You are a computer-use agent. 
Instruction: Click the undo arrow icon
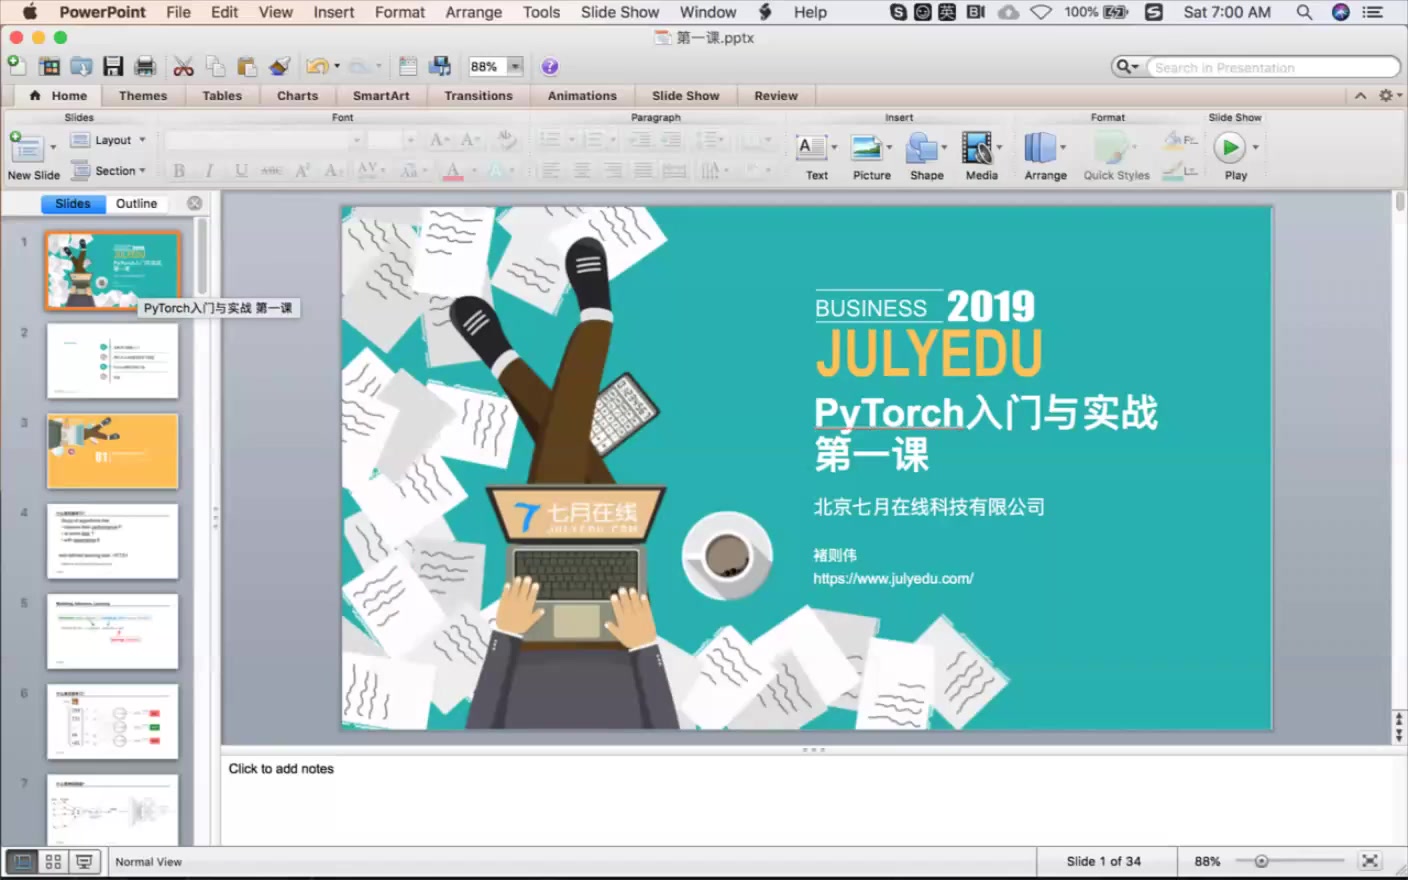pyautogui.click(x=316, y=67)
